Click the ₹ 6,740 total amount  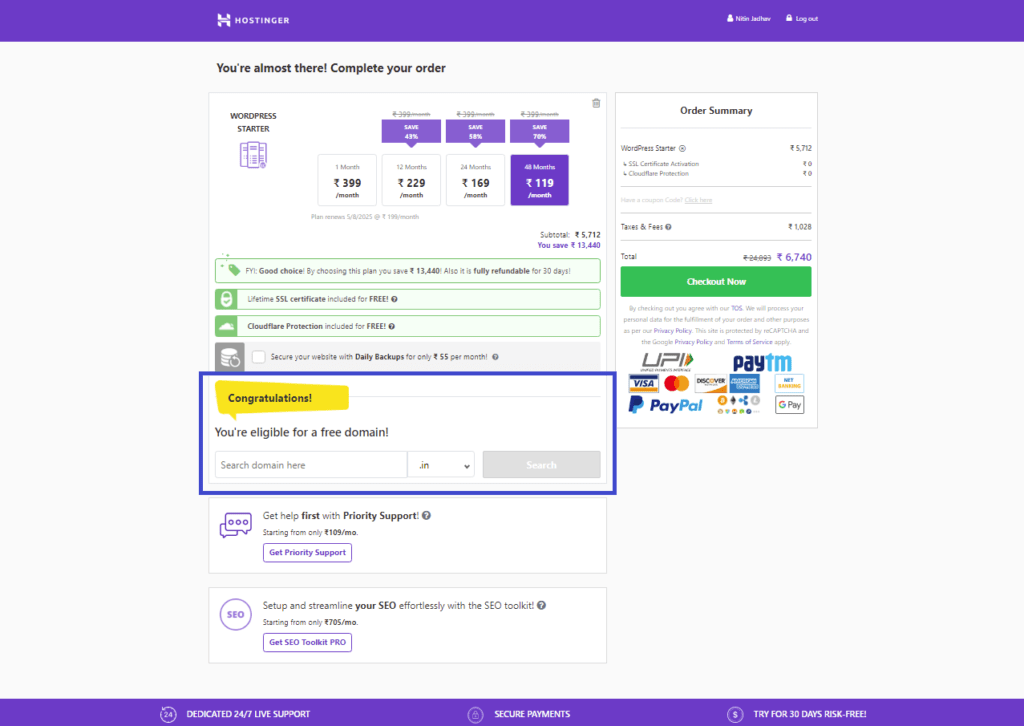pos(794,257)
